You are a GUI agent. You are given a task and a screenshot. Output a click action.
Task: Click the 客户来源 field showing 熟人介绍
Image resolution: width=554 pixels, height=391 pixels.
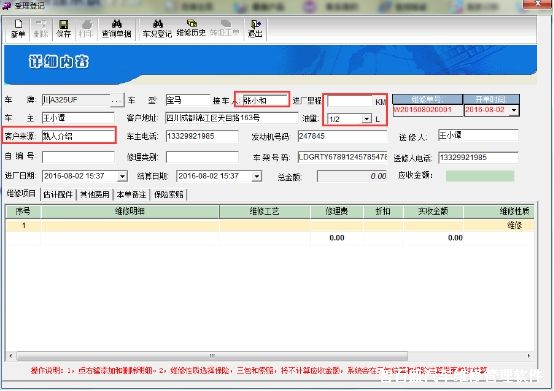tap(78, 136)
